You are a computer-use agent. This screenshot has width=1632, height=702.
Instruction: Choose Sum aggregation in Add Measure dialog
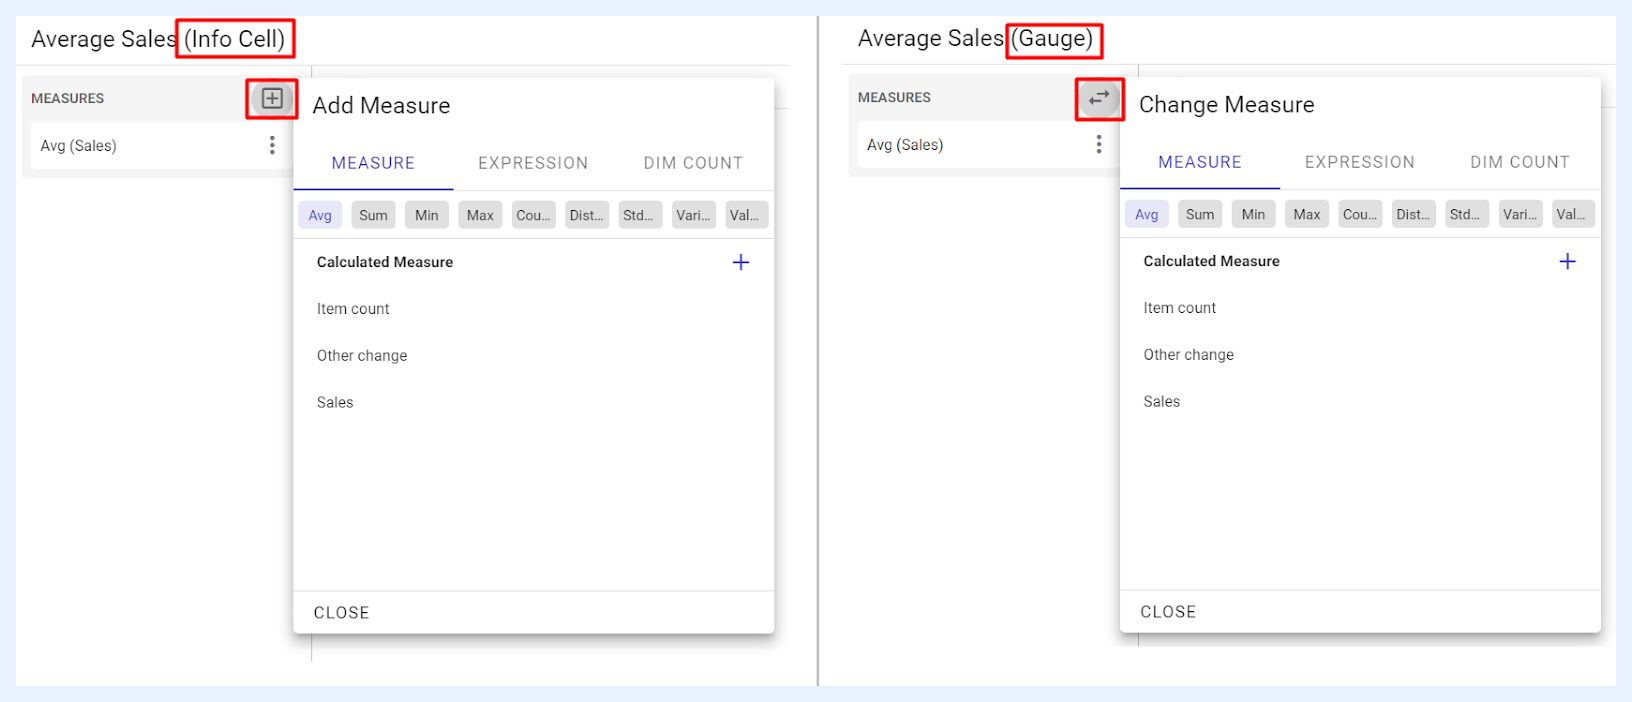click(373, 215)
